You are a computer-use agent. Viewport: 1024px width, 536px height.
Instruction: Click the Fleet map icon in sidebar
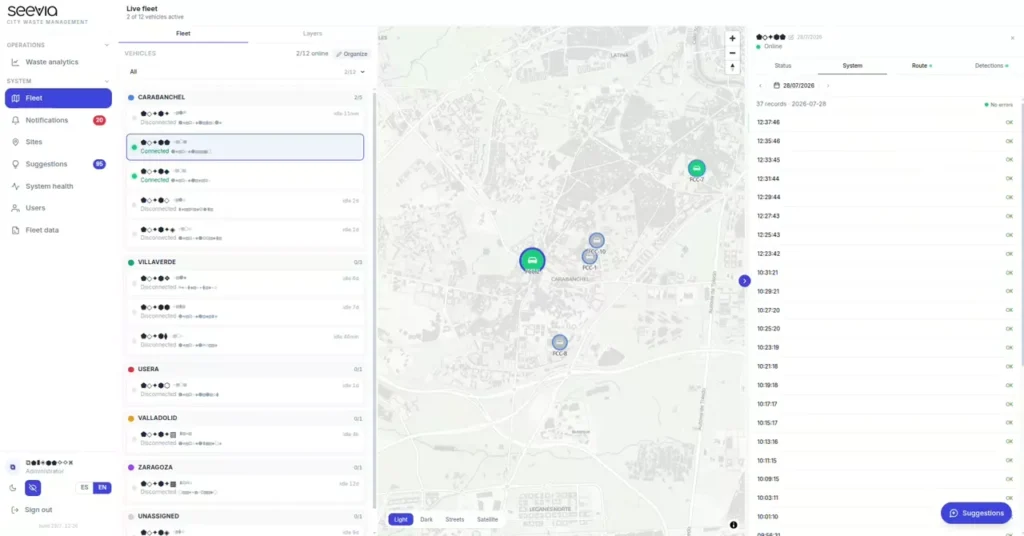(16, 98)
